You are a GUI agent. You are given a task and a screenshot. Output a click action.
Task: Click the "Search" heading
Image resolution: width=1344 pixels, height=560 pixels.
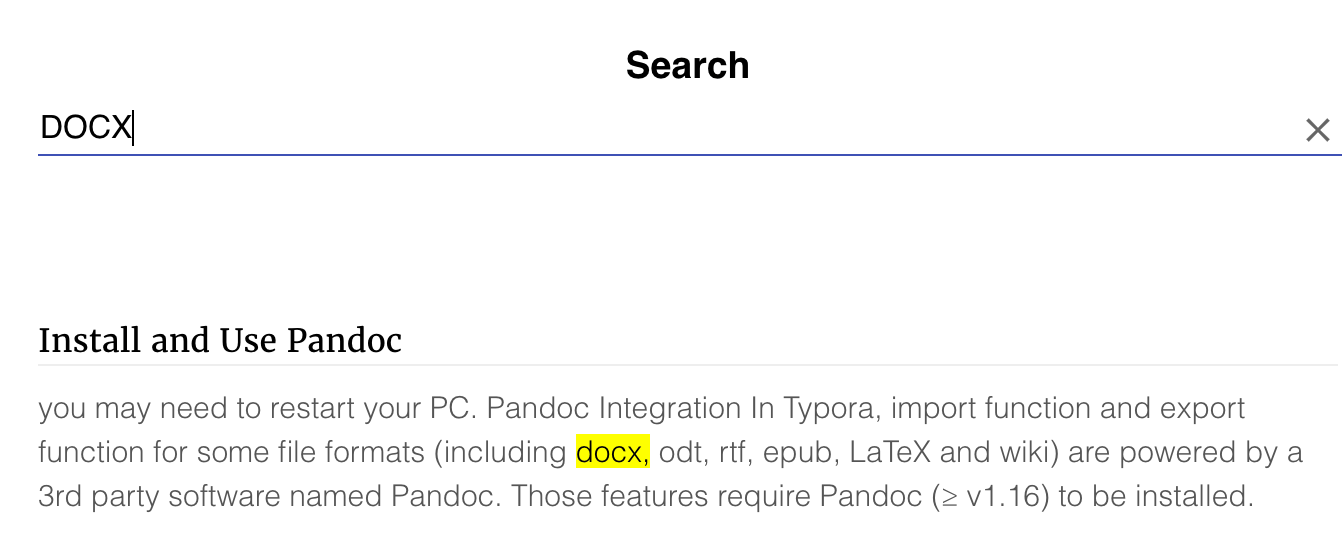tap(687, 66)
